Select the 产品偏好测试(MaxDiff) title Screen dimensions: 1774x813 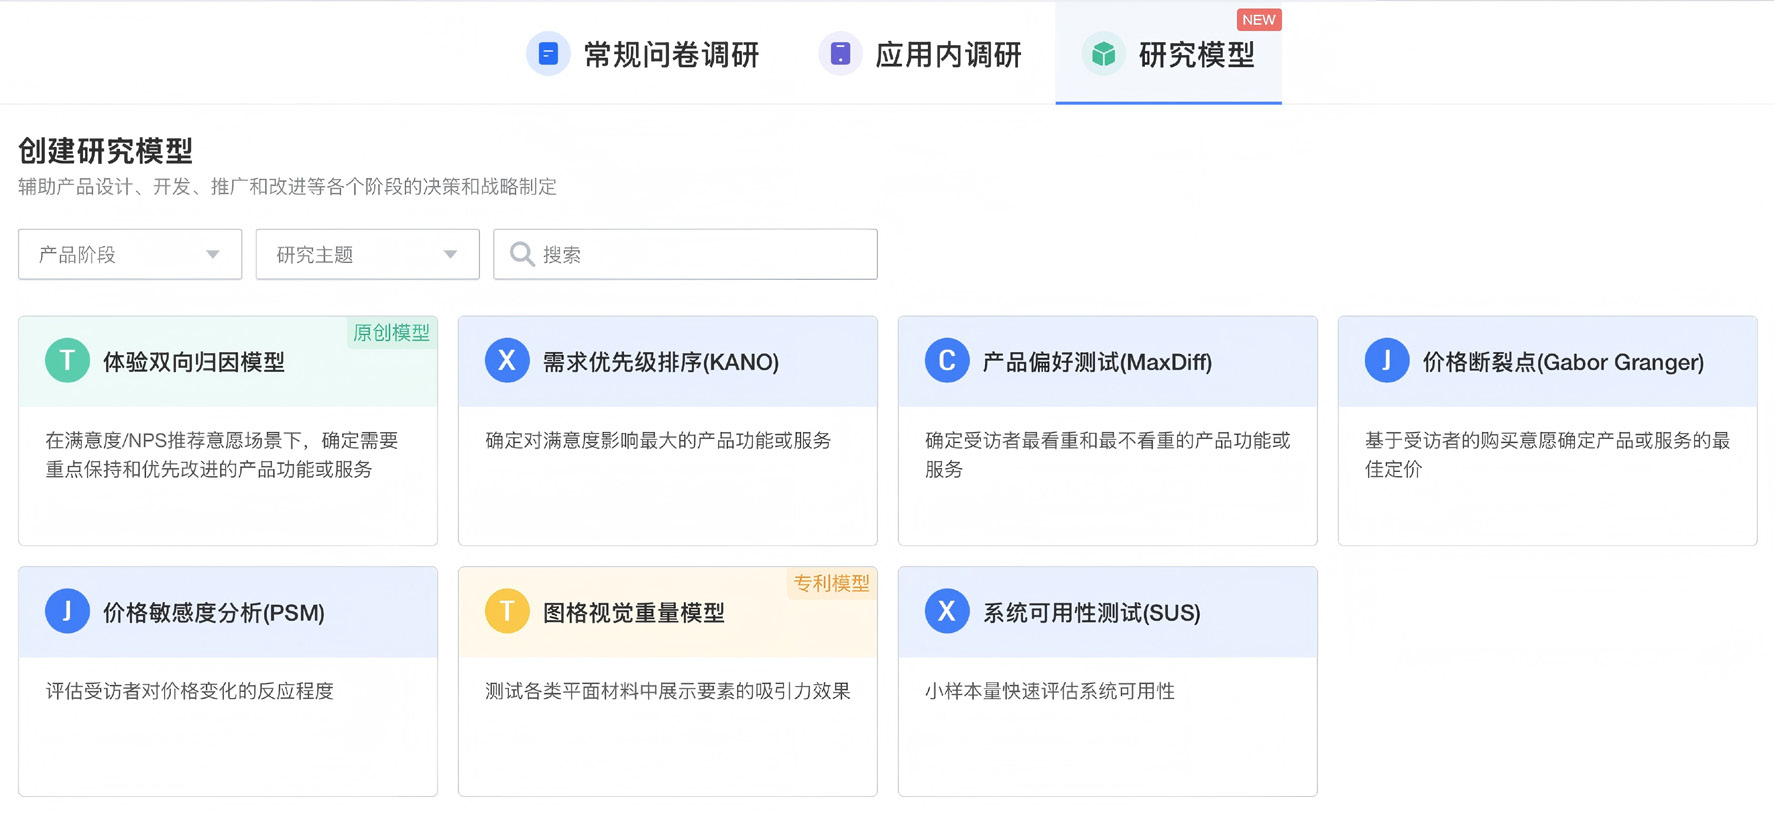click(x=1097, y=362)
